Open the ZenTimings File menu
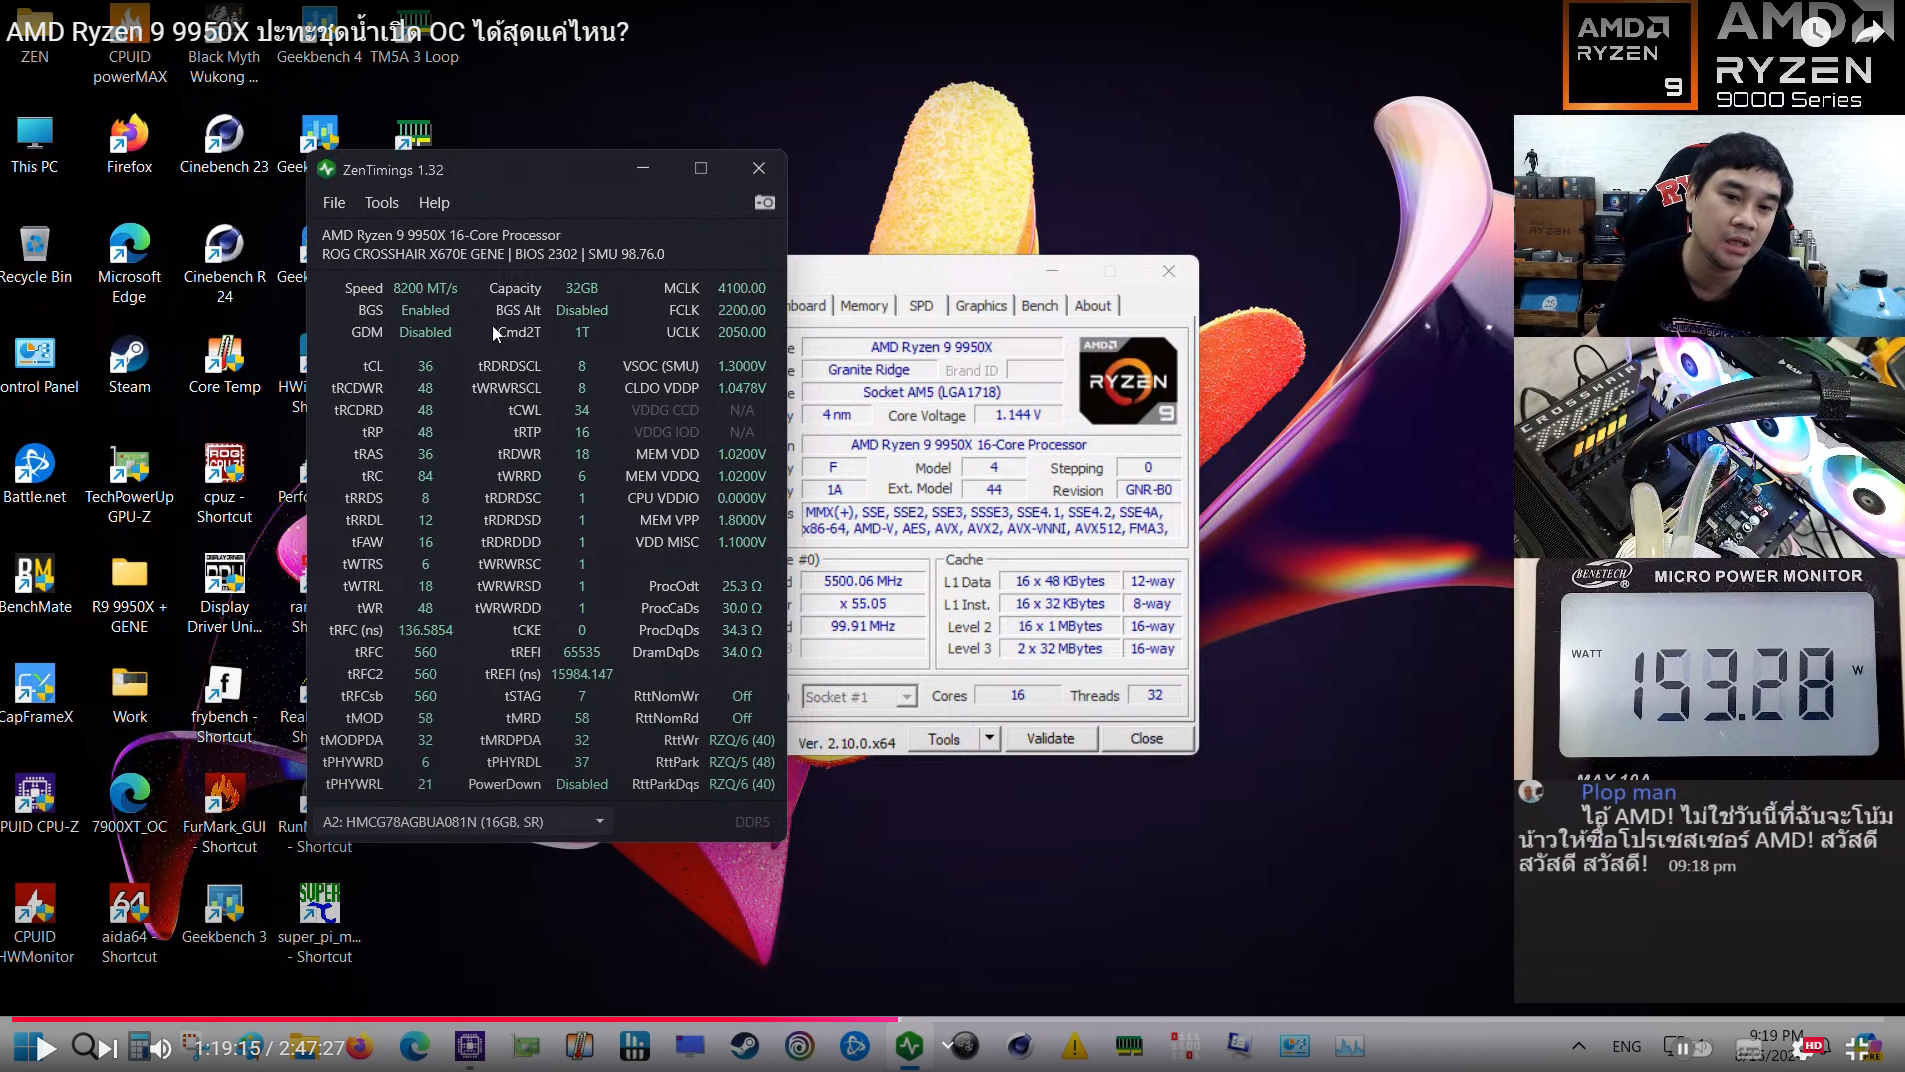1905x1072 pixels. (333, 203)
